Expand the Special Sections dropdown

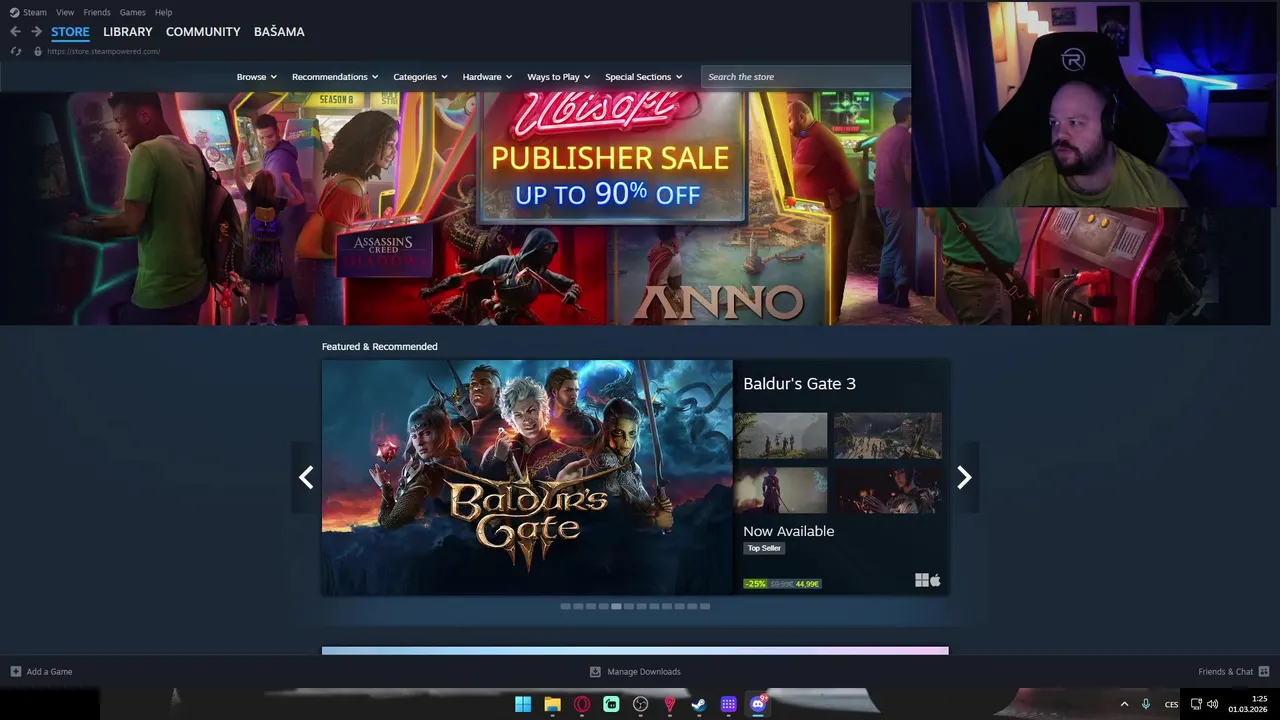click(644, 77)
